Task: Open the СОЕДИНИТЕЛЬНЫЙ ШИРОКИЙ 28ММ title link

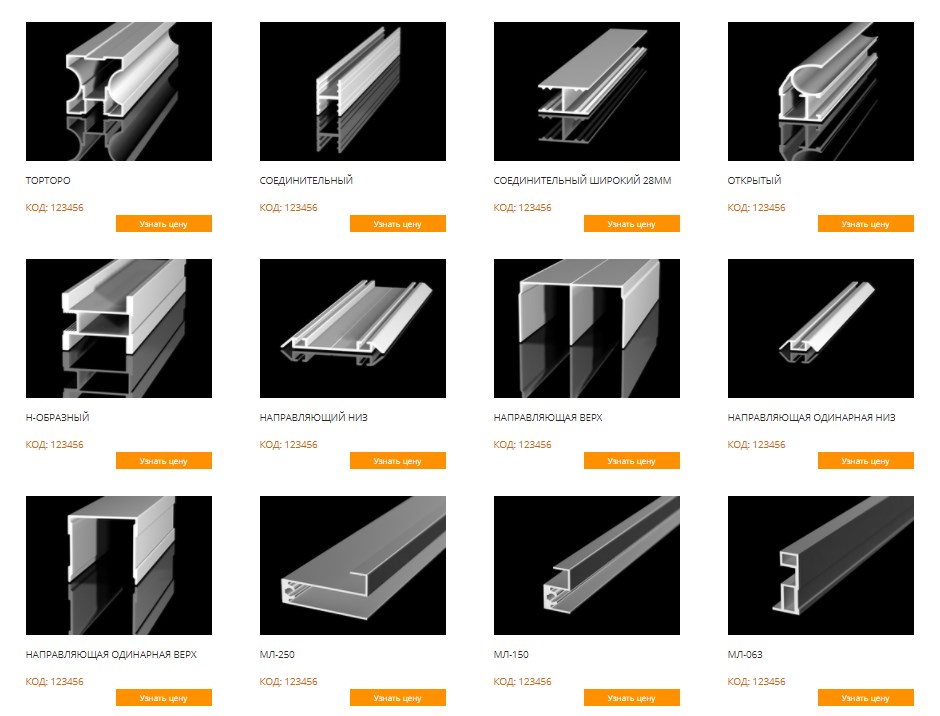Action: tap(582, 180)
